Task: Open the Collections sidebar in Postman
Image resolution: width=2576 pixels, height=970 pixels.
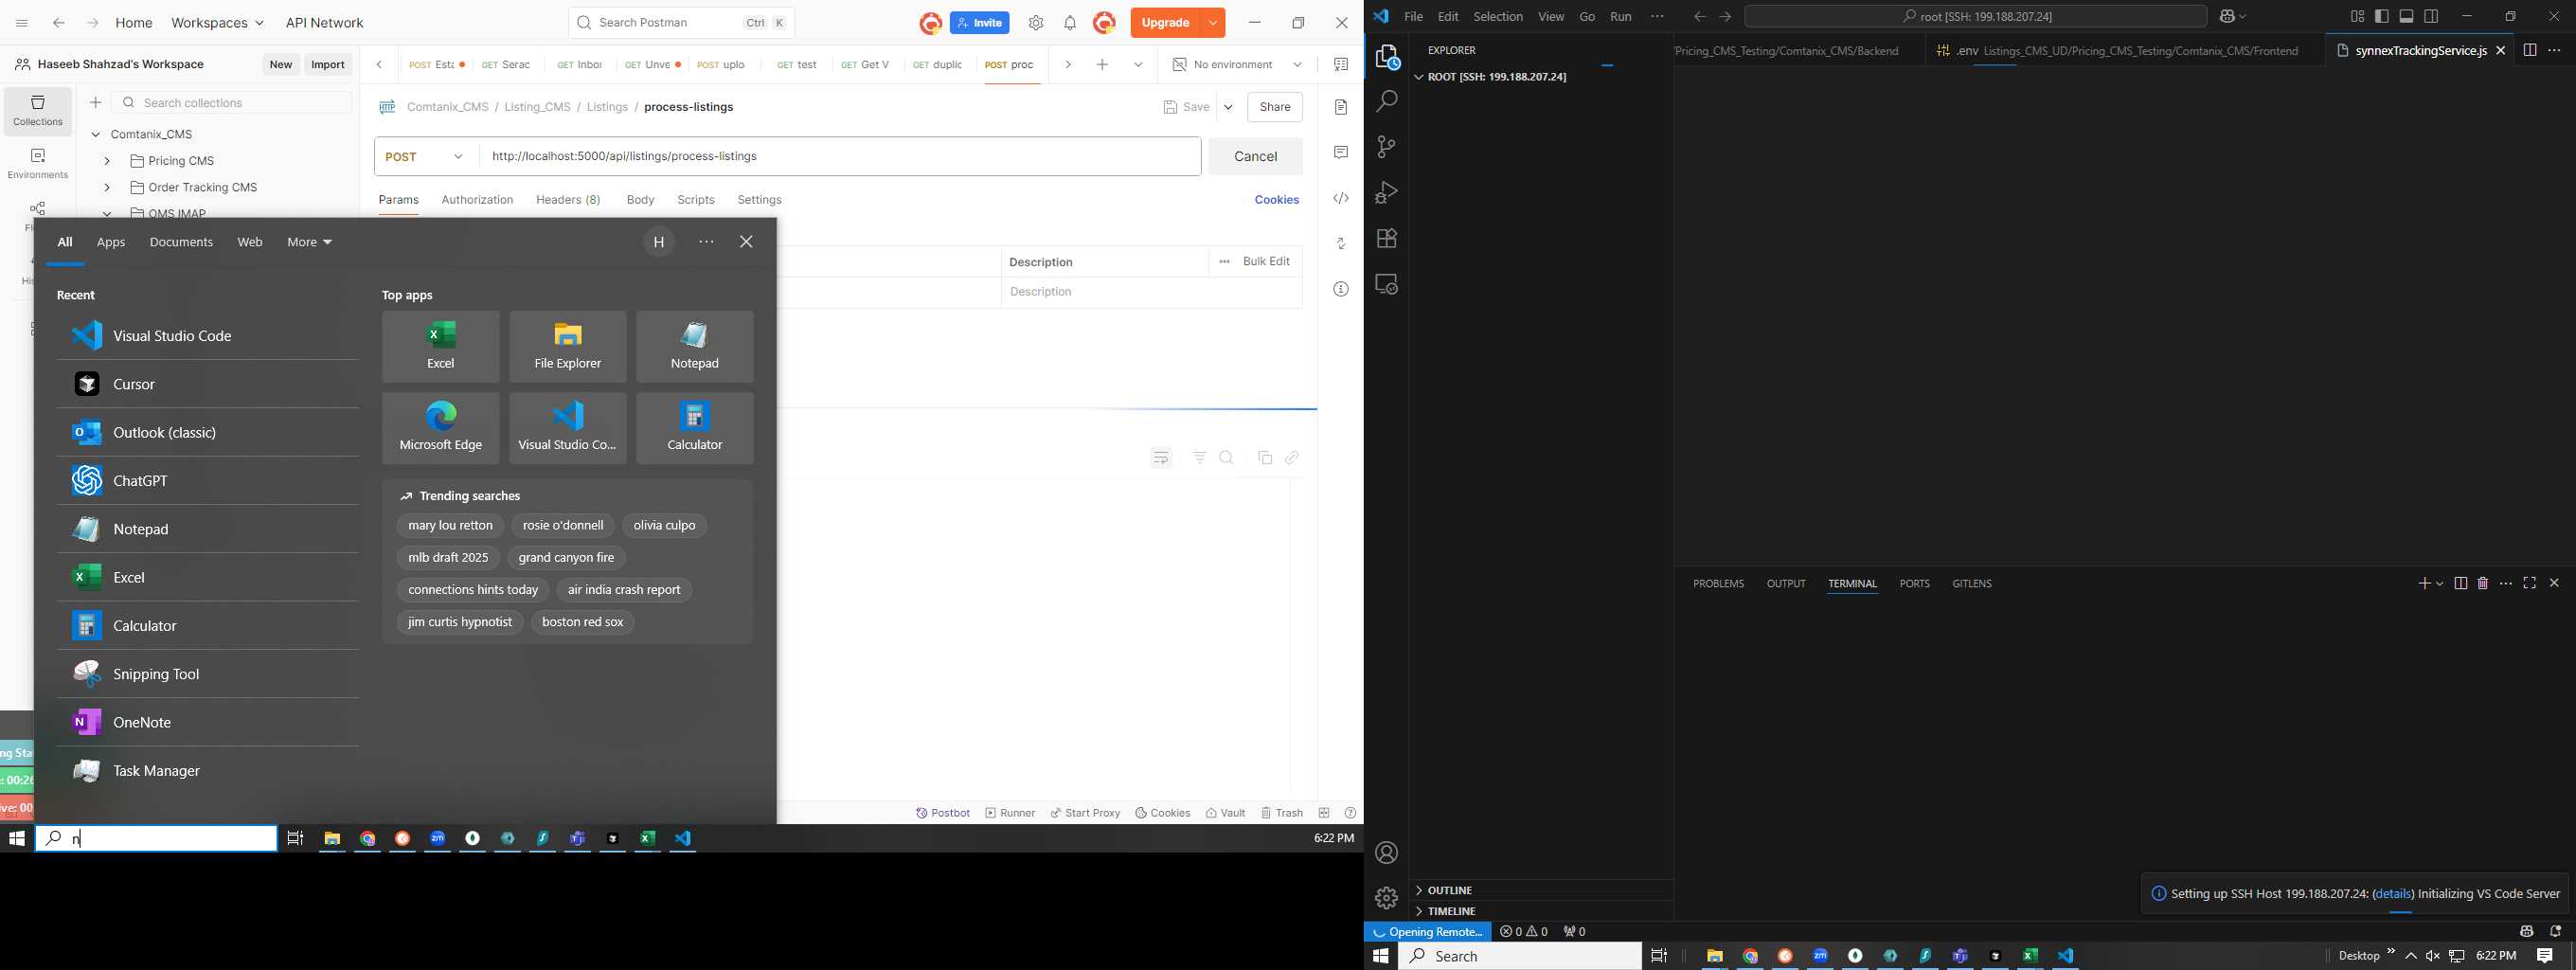Action: [38, 111]
